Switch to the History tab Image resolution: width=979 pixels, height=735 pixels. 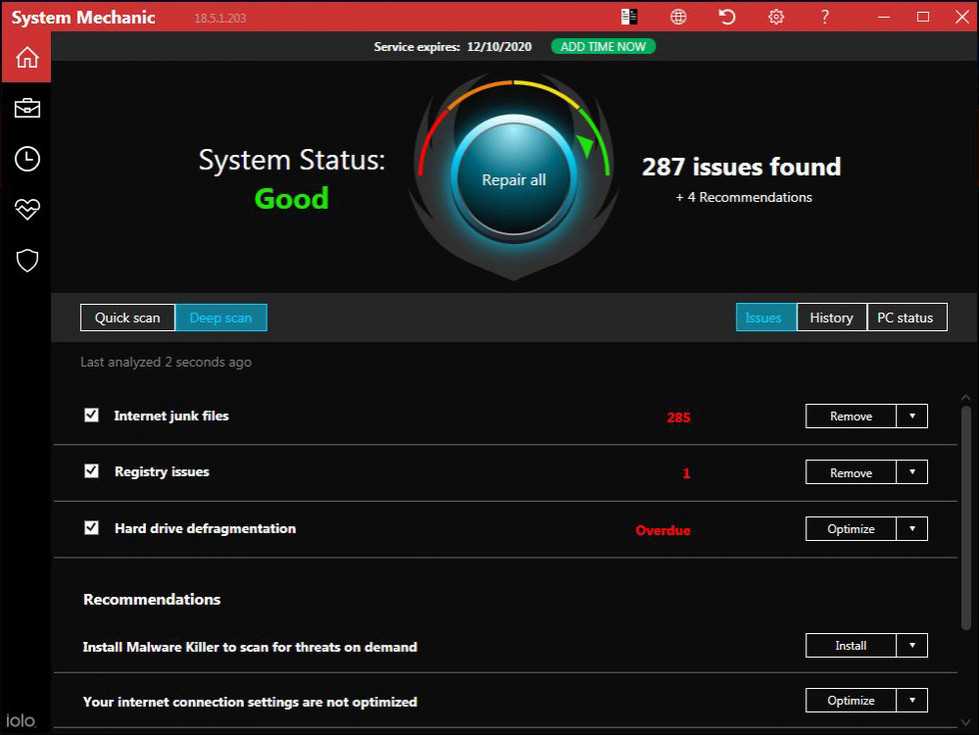point(831,317)
